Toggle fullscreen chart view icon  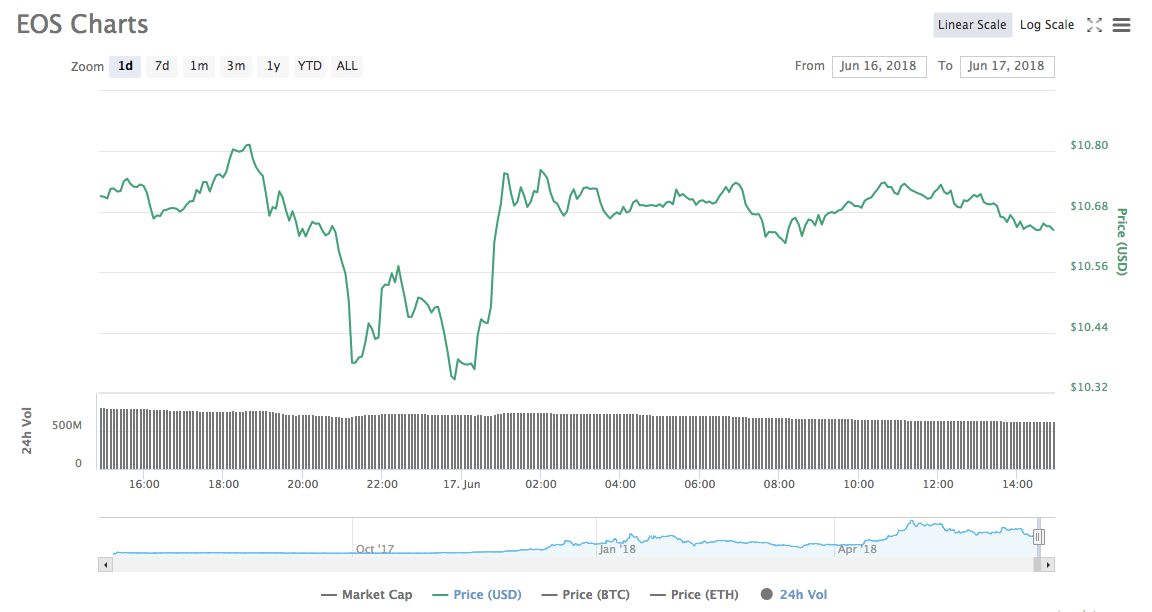(1094, 25)
